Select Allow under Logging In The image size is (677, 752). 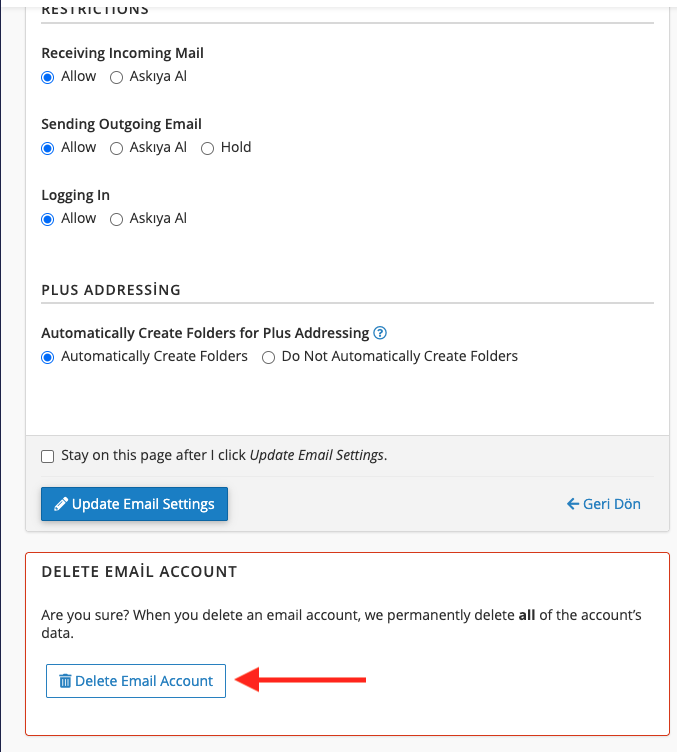[x=48, y=219]
